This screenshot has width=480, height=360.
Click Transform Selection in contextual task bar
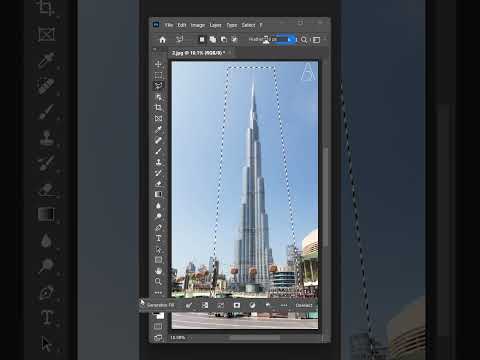pyautogui.click(x=221, y=305)
